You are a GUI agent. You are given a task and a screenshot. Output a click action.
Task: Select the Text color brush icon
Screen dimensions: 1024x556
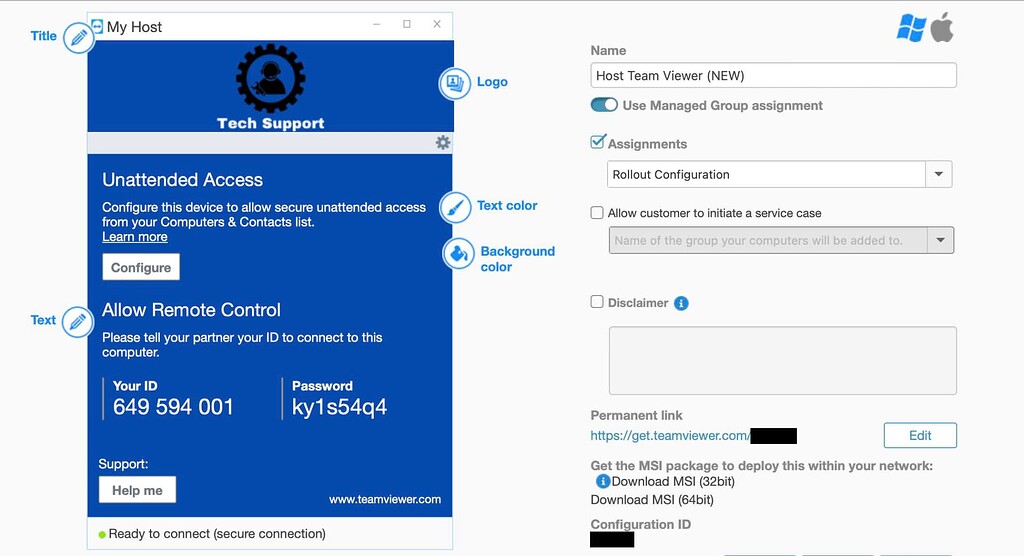pyautogui.click(x=455, y=208)
